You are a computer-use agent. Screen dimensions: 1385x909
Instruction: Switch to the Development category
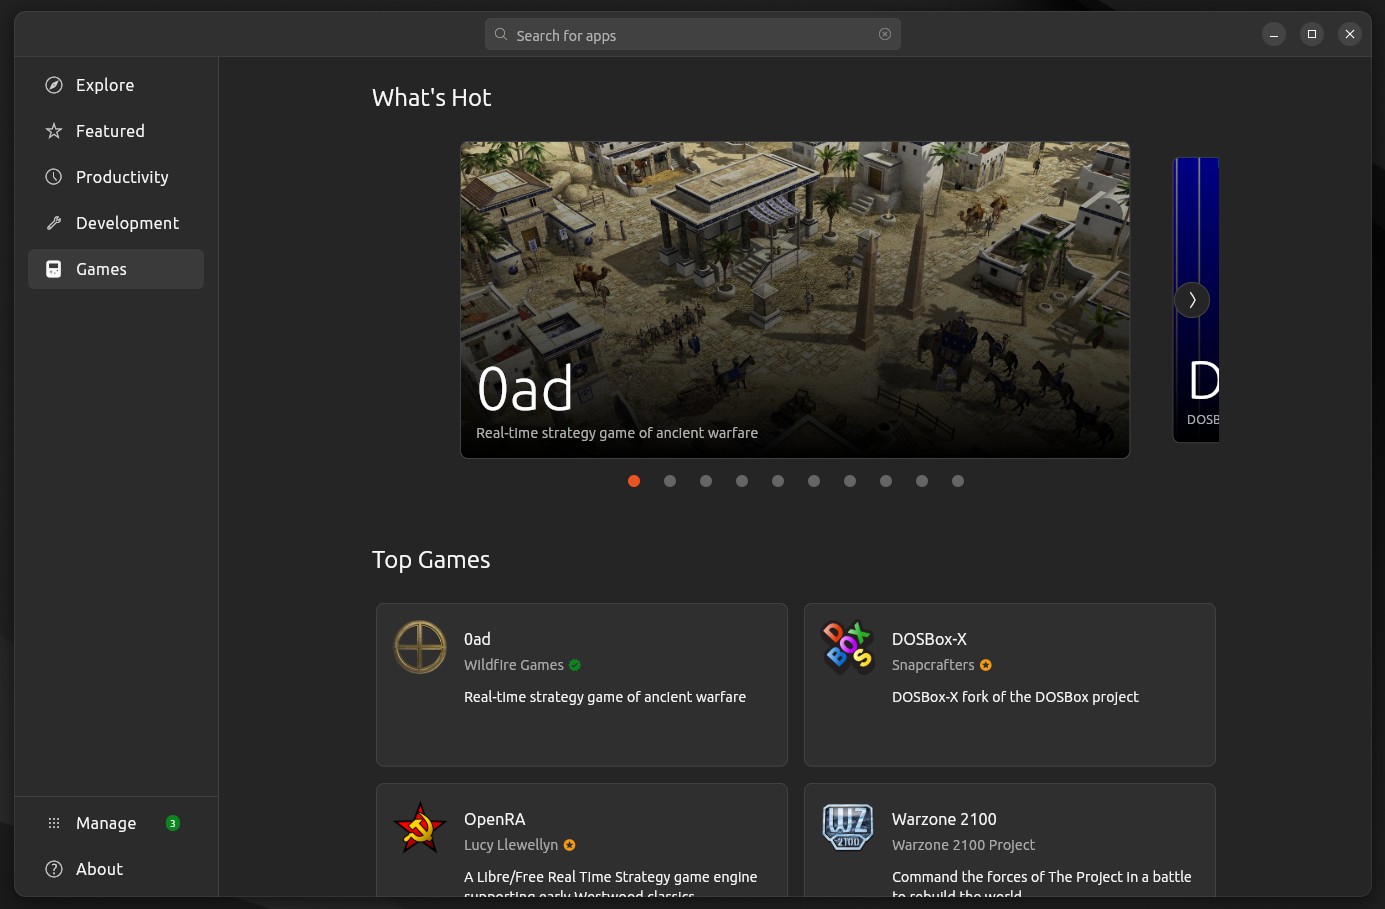click(116, 223)
